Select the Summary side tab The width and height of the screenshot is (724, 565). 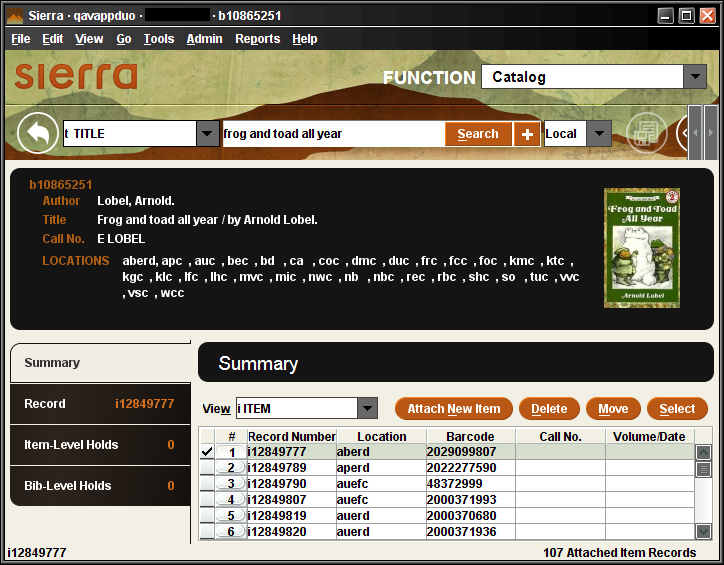[x=100, y=363]
